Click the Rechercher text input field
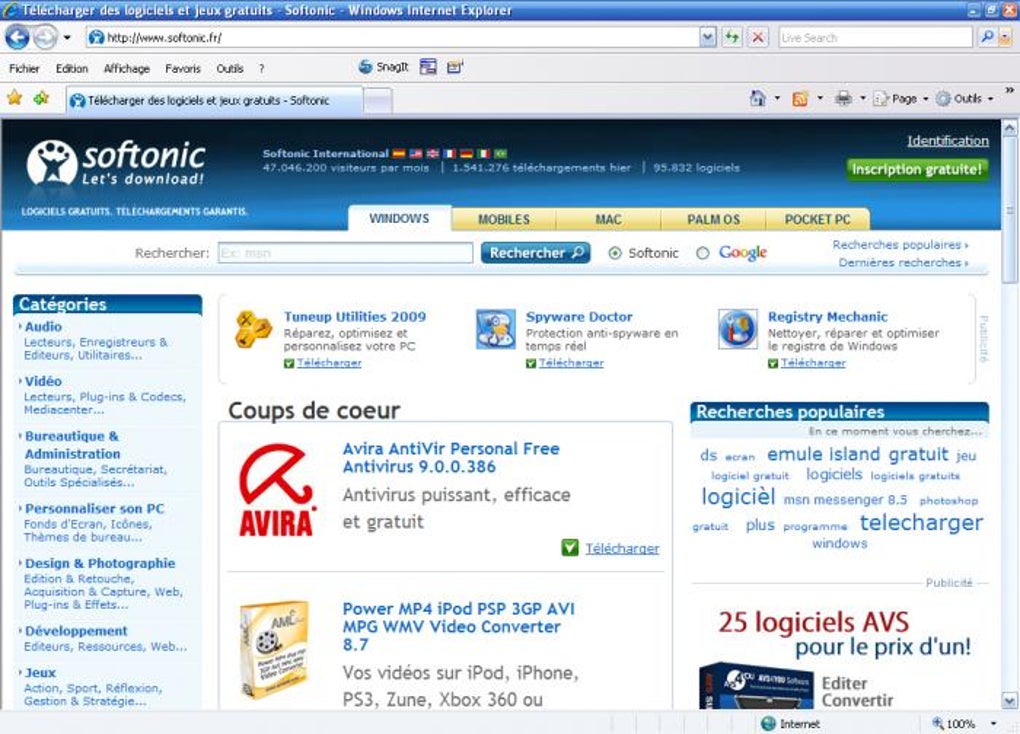The width and height of the screenshot is (1020, 734). coord(345,252)
